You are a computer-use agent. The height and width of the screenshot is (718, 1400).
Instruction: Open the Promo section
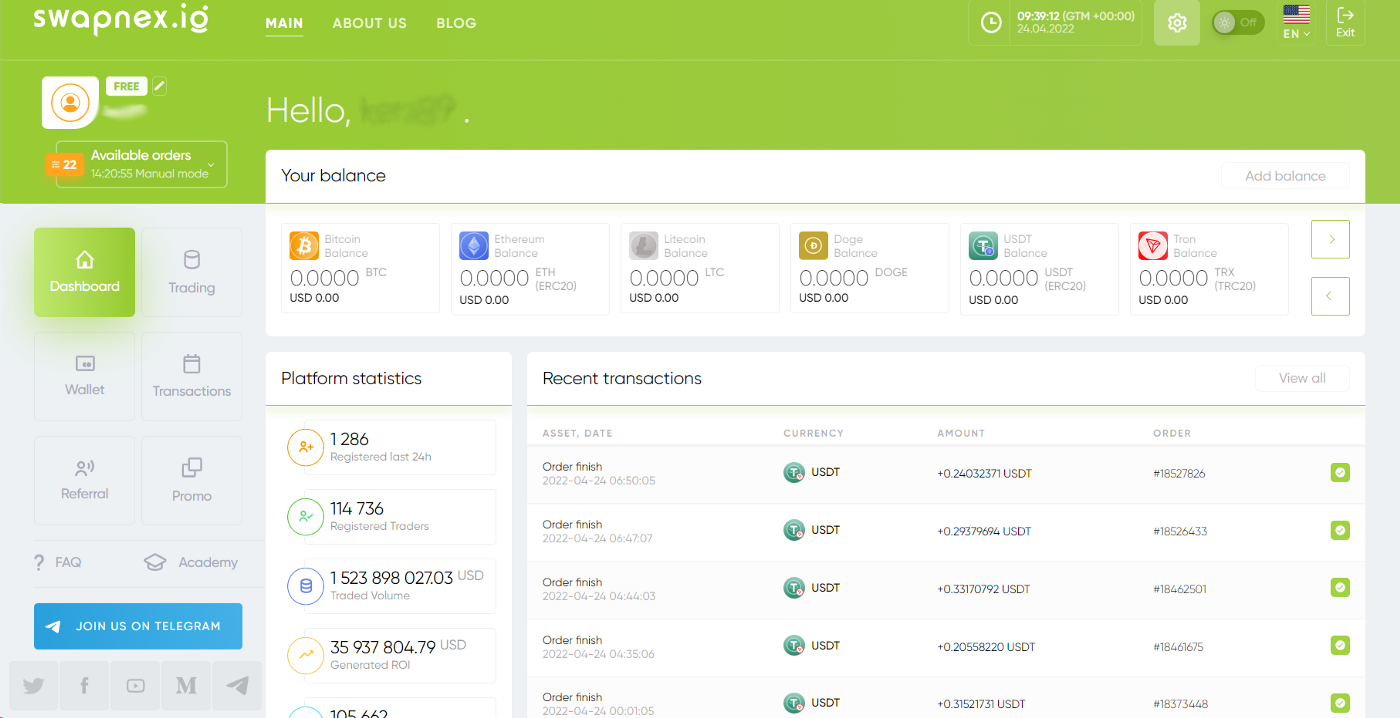click(192, 480)
